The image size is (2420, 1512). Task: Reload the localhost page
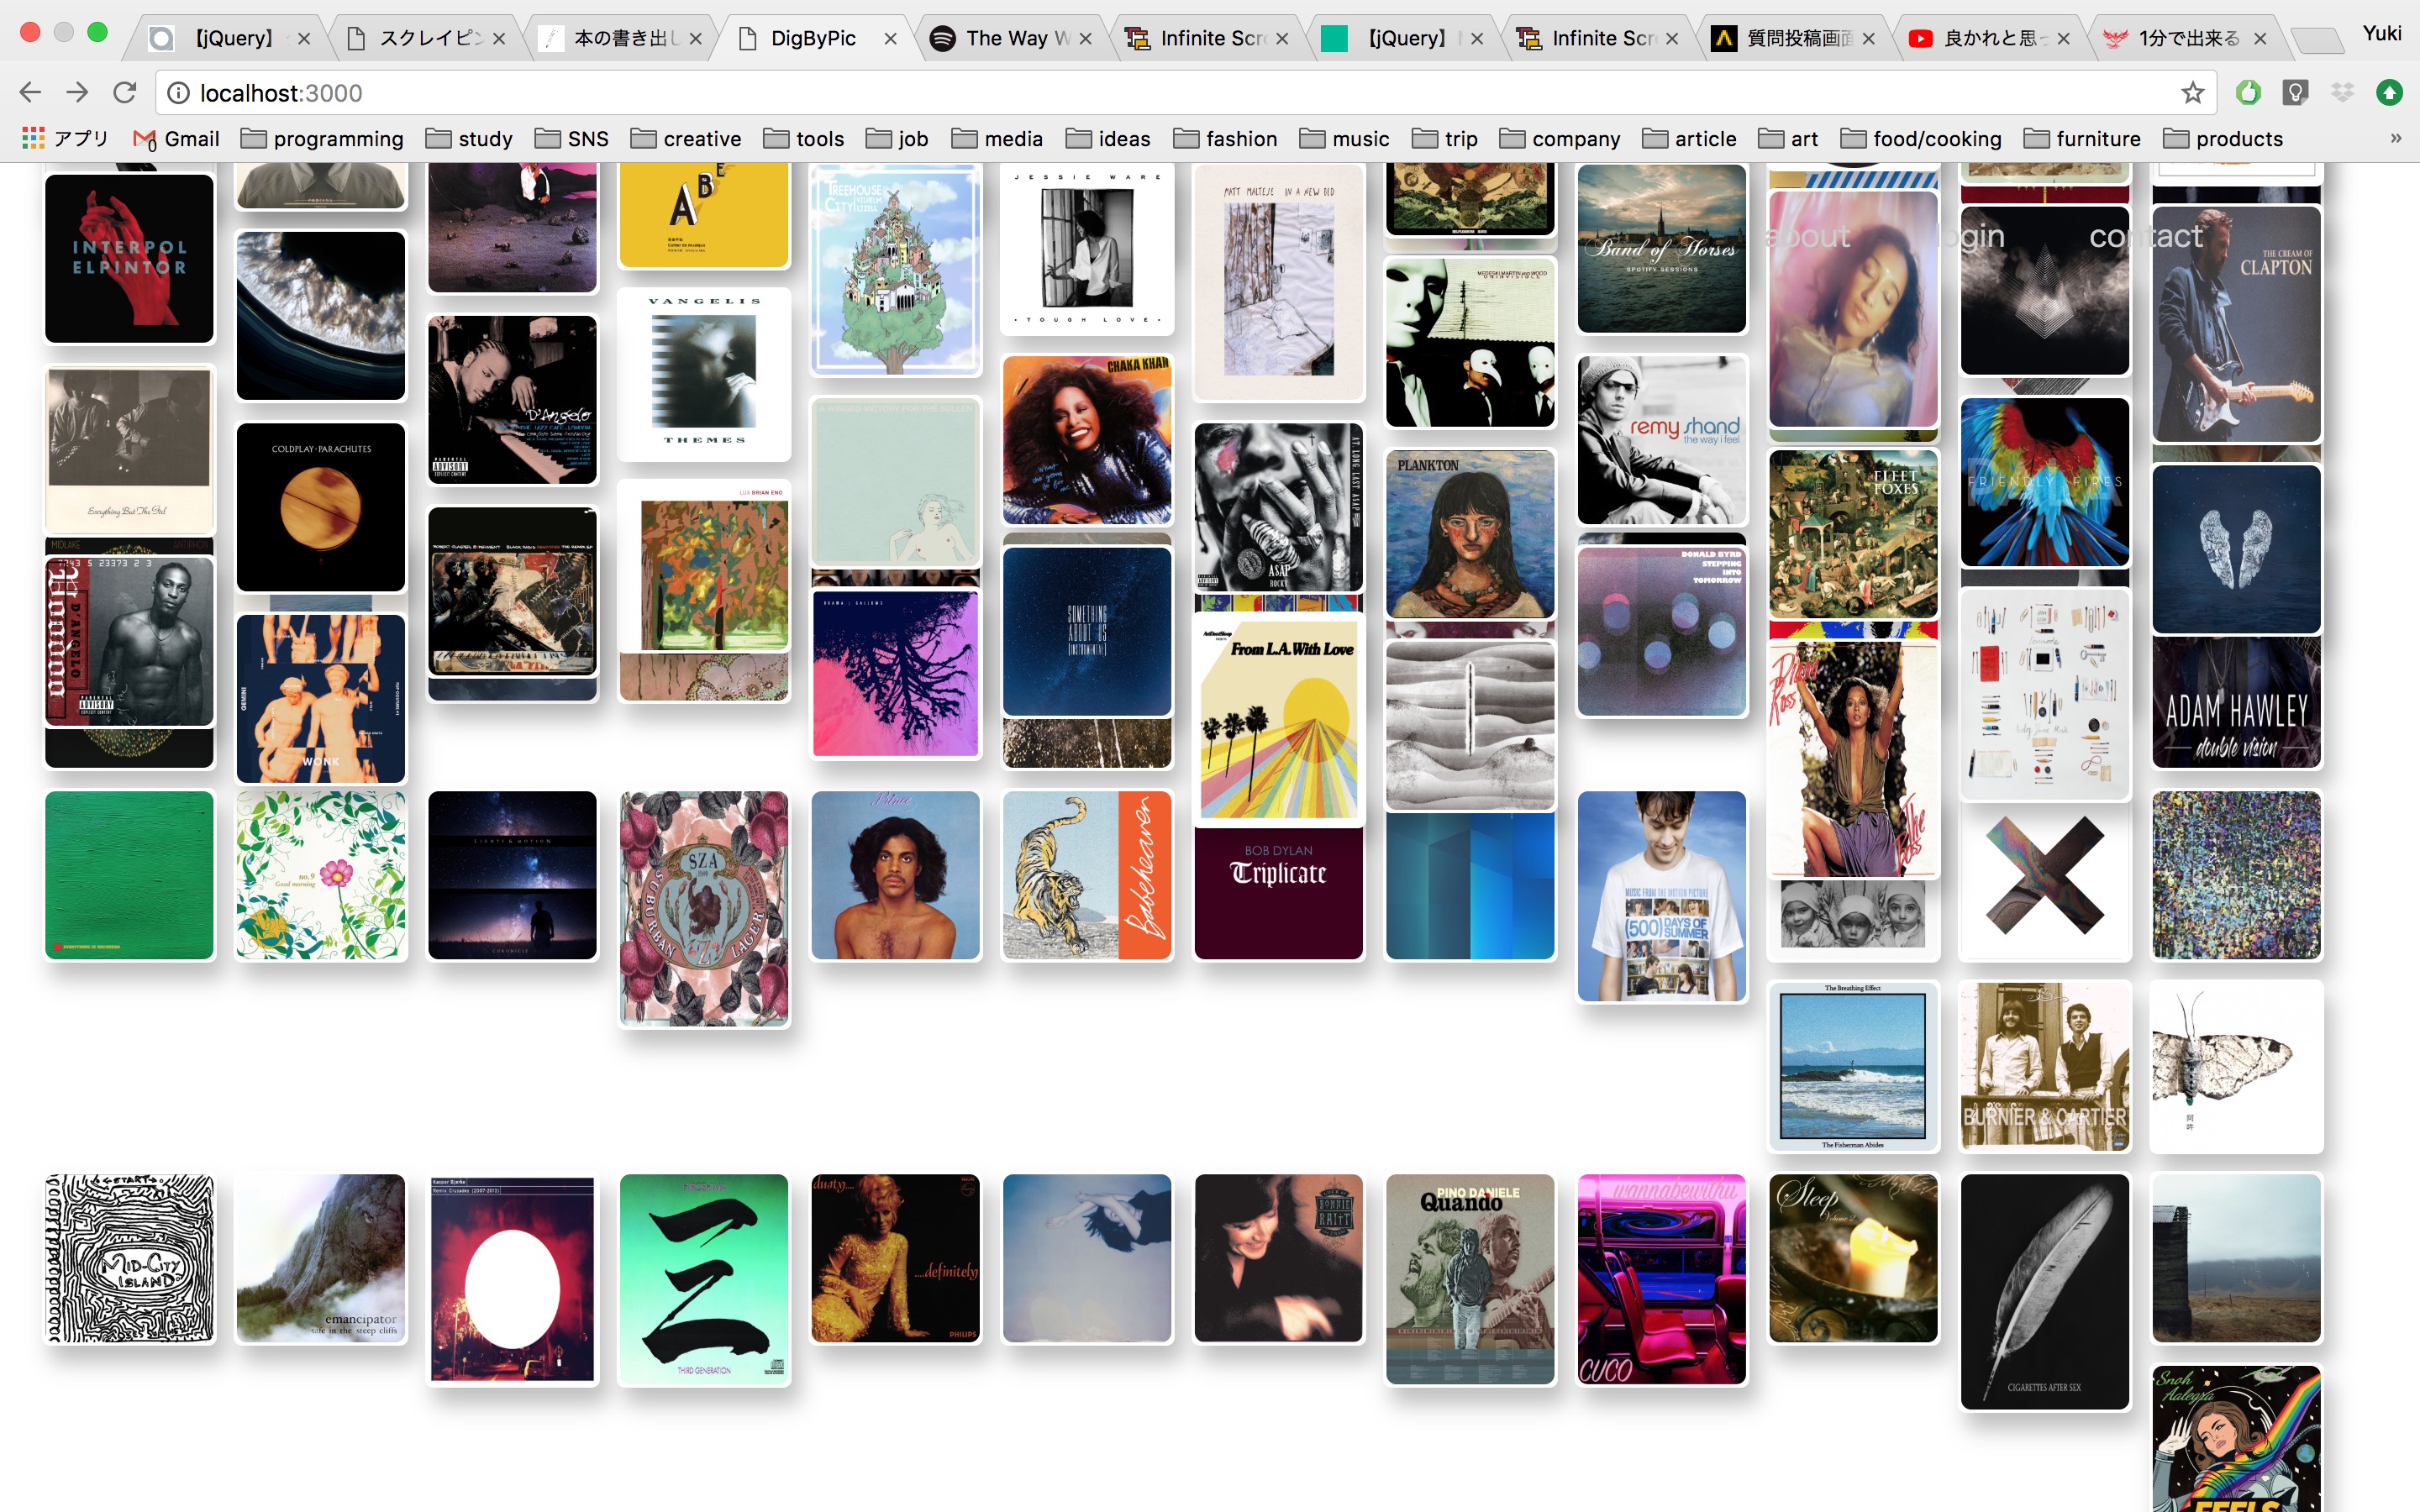(125, 93)
